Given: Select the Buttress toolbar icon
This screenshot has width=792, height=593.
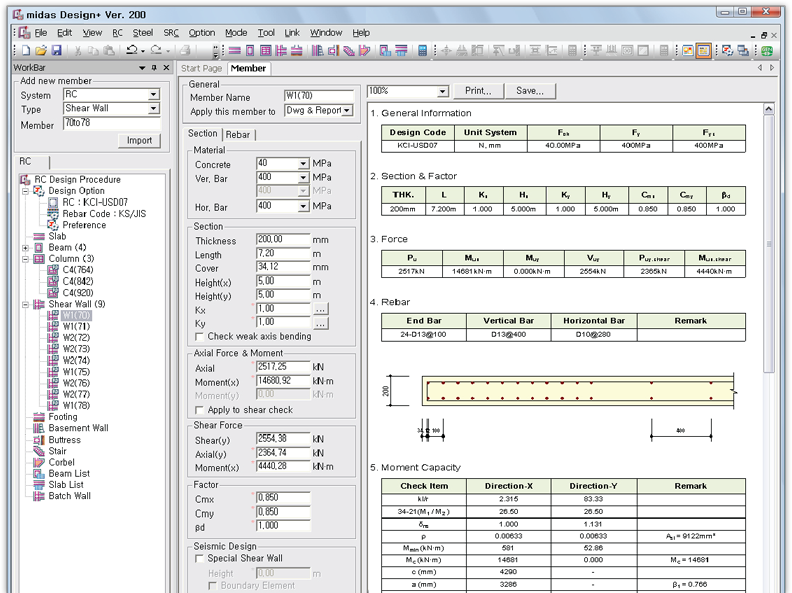Looking at the screenshot, I should pos(333,51).
